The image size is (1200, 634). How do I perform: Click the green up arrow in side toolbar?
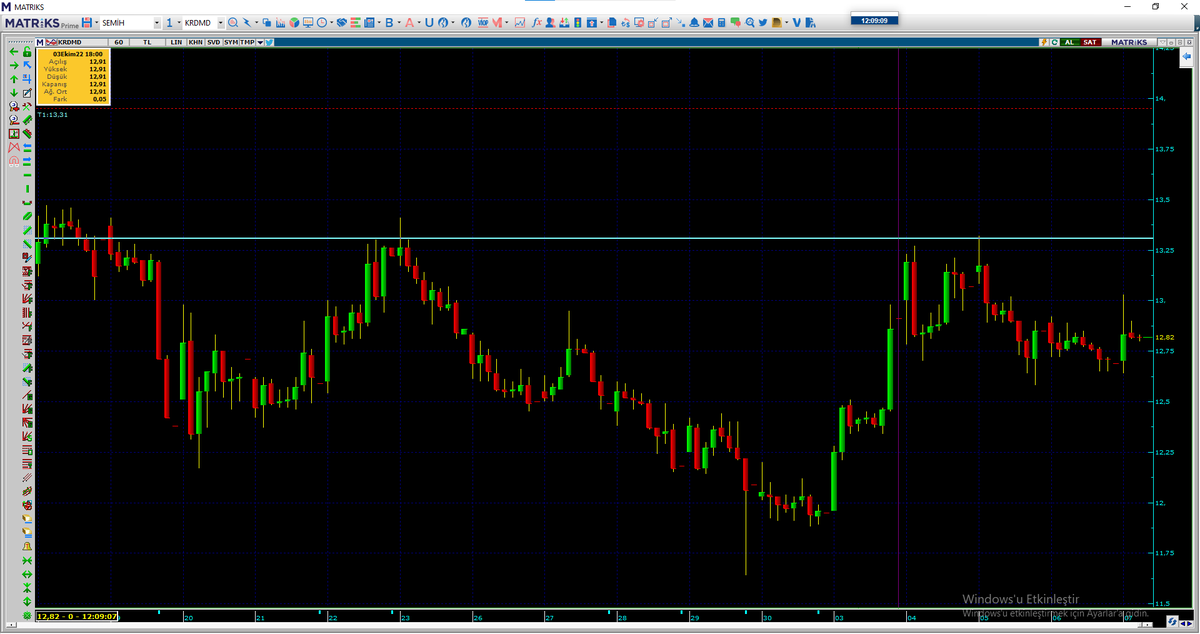click(x=14, y=79)
